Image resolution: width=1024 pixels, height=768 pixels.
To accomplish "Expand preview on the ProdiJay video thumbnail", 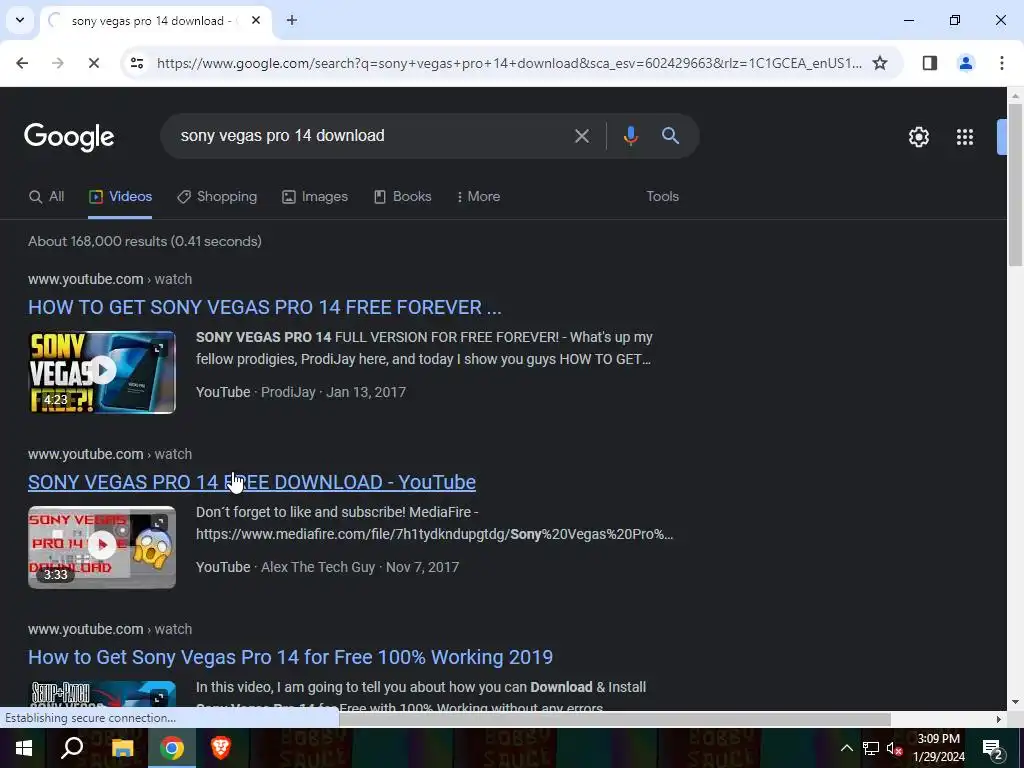I will 159,347.
